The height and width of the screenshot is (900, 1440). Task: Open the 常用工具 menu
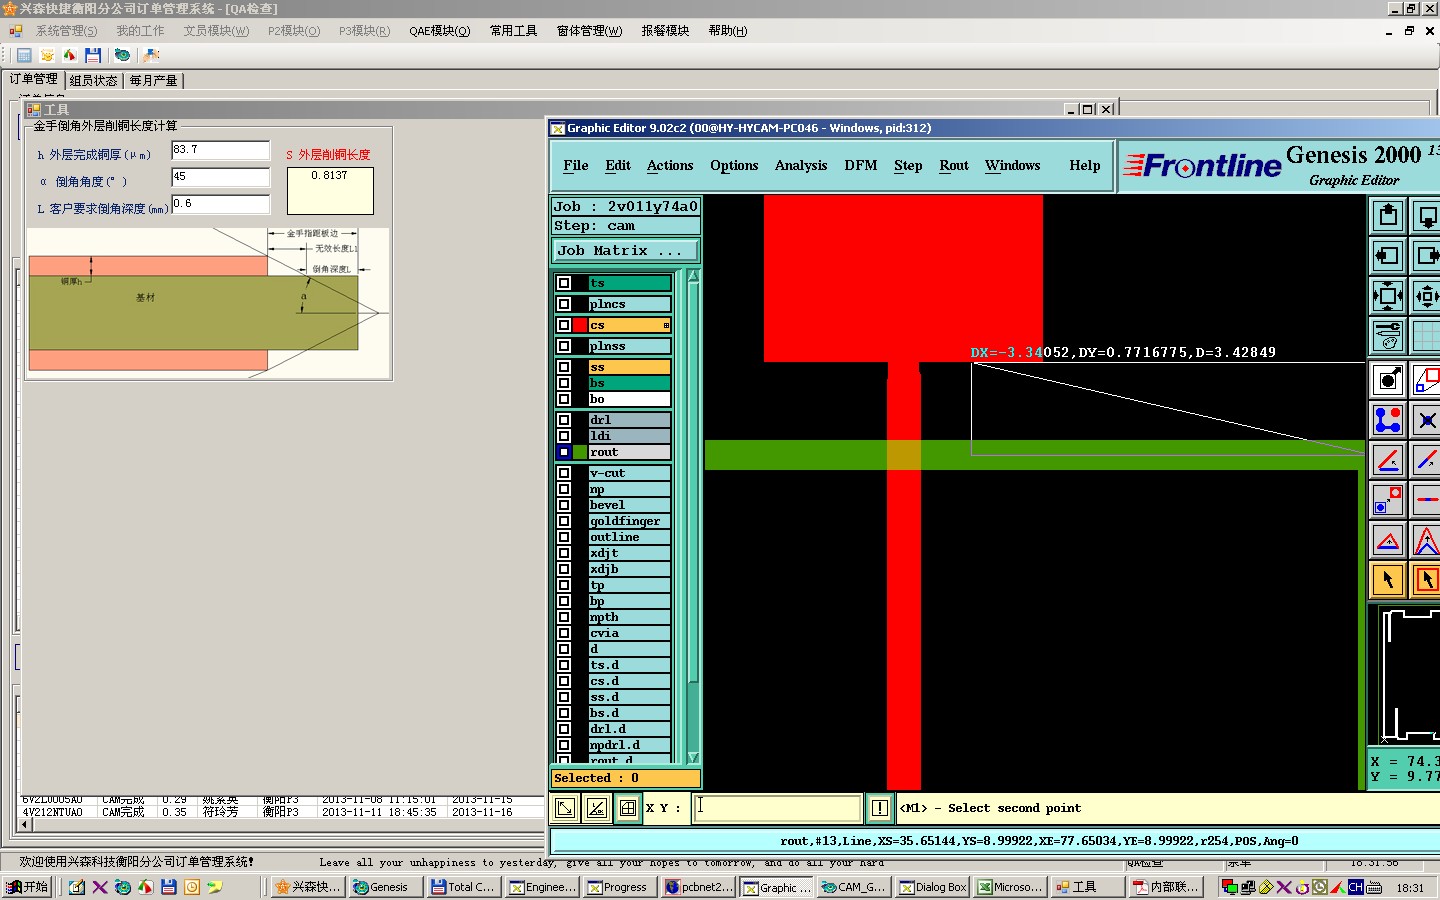513,31
